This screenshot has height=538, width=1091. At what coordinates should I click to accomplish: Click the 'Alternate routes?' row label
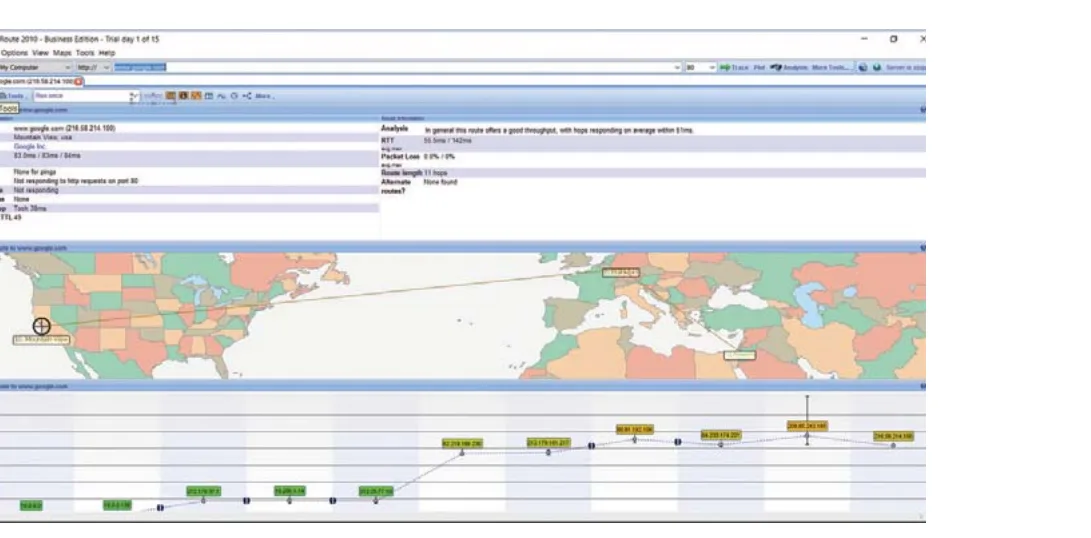point(396,186)
